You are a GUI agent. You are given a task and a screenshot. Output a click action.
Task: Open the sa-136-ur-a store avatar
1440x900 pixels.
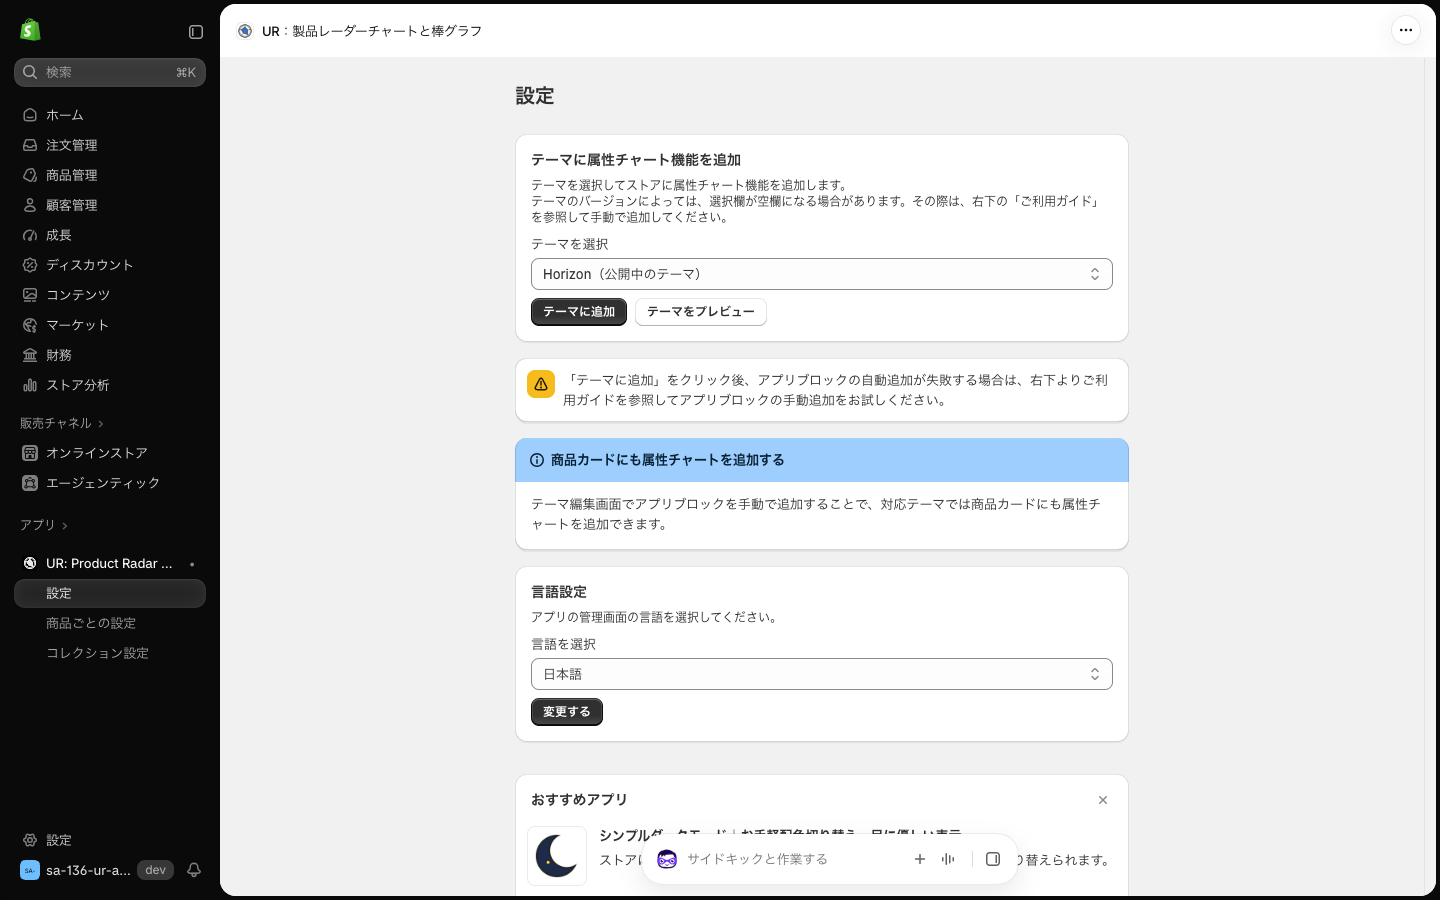pos(30,870)
